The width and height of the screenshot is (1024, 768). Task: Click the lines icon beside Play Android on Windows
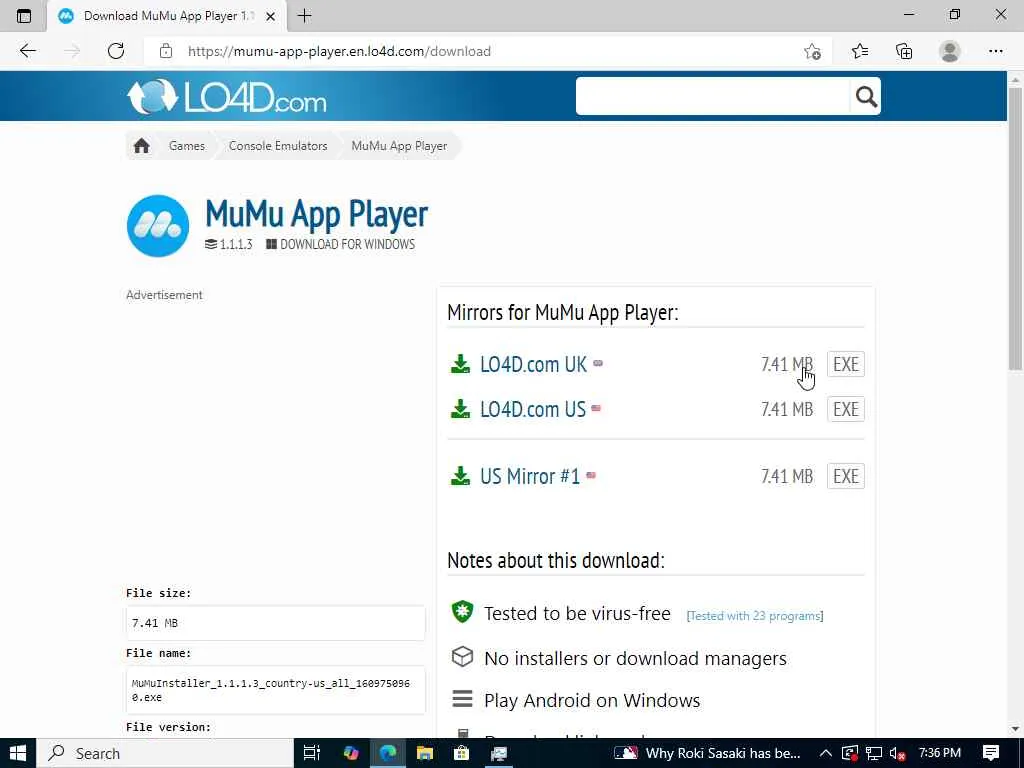pyautogui.click(x=462, y=699)
